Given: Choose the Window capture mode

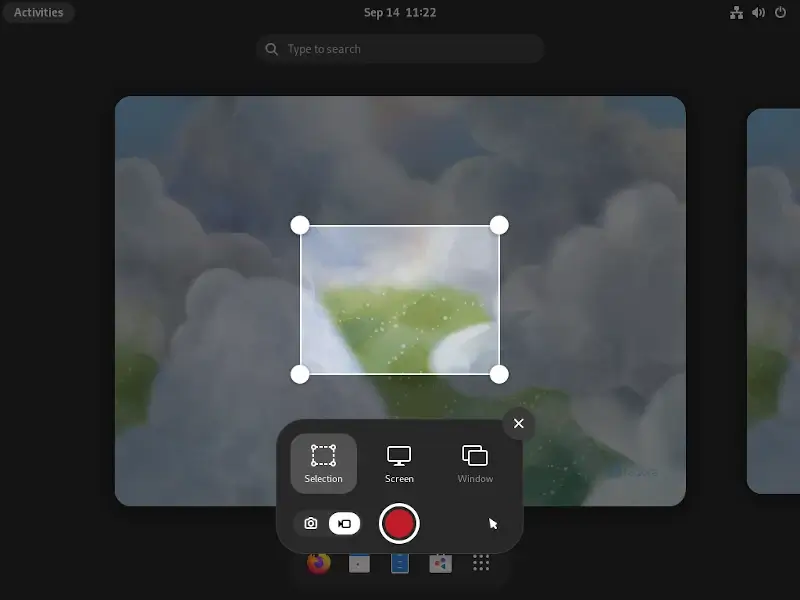Looking at the screenshot, I should [475, 463].
